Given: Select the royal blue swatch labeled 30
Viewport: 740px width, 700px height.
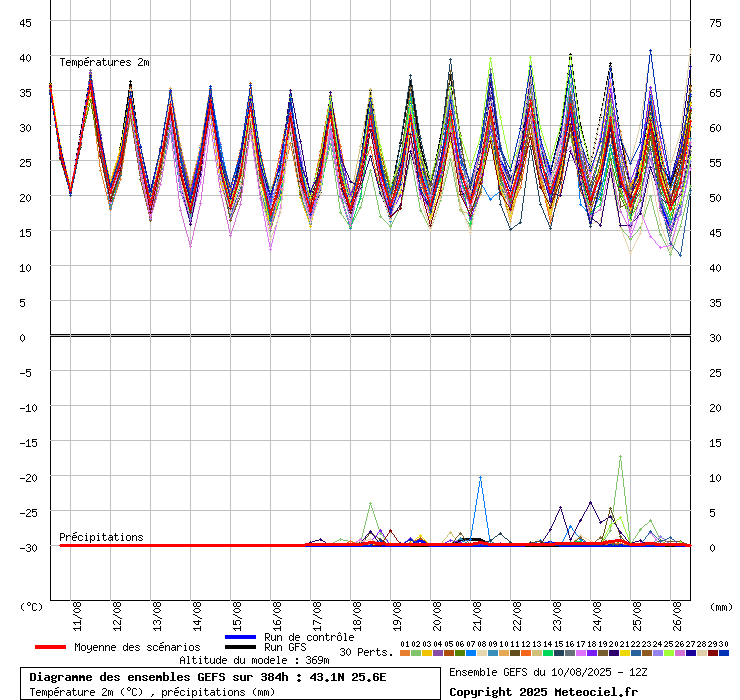Looking at the screenshot, I should [724, 653].
